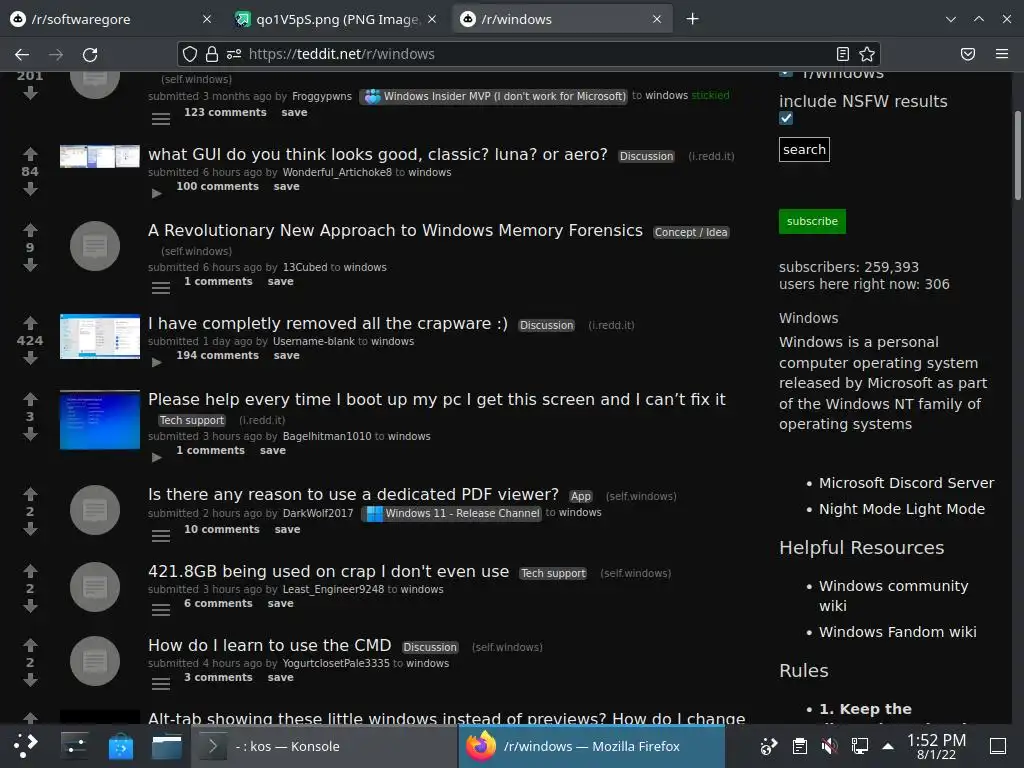Downvote 'I have completly removed all the crapware' post

tap(30, 358)
